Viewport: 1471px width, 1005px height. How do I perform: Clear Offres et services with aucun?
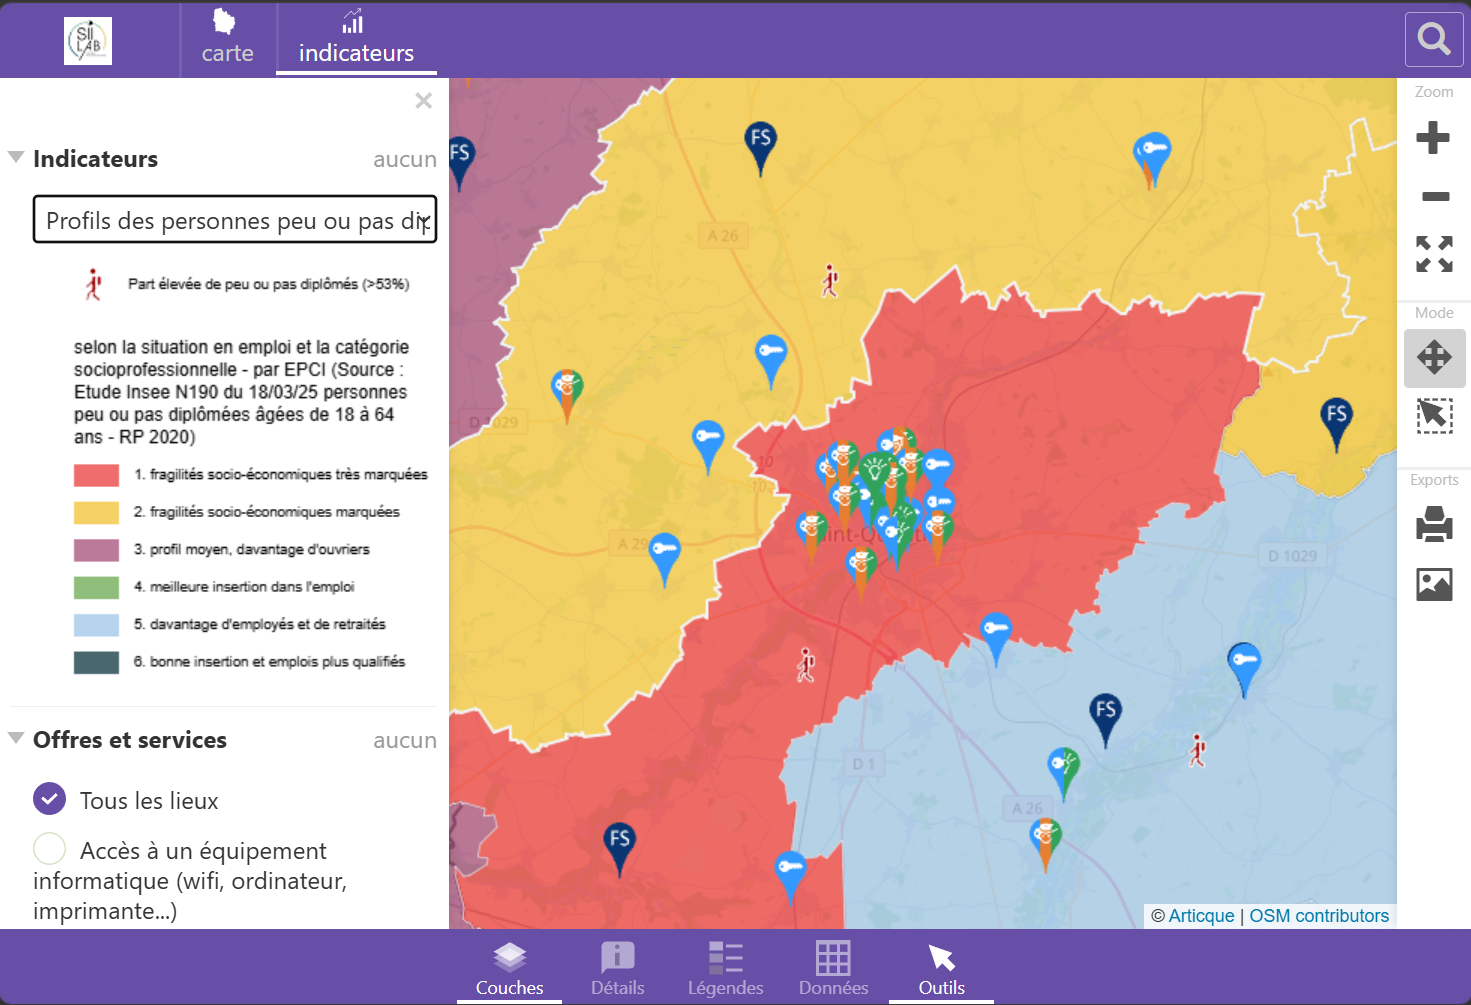(405, 740)
